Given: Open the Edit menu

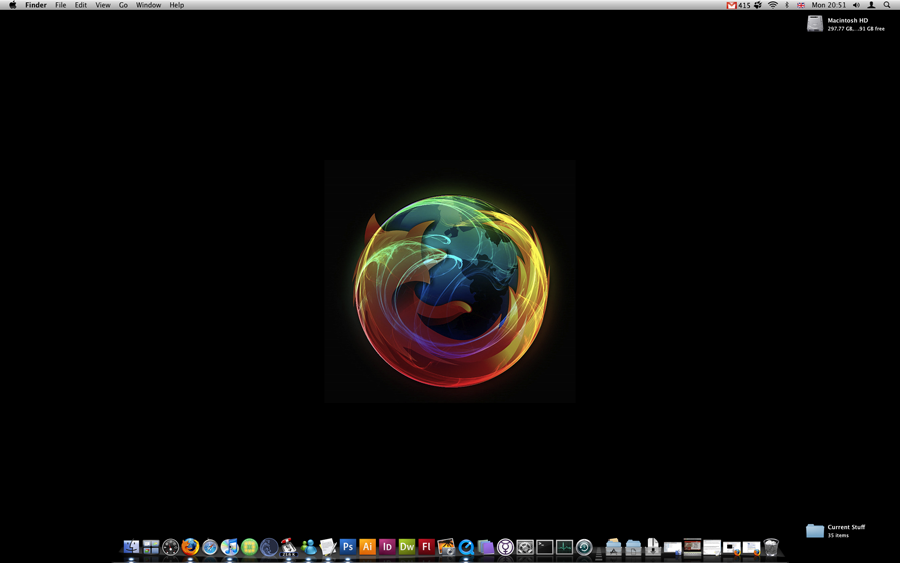Looking at the screenshot, I should pyautogui.click(x=81, y=5).
